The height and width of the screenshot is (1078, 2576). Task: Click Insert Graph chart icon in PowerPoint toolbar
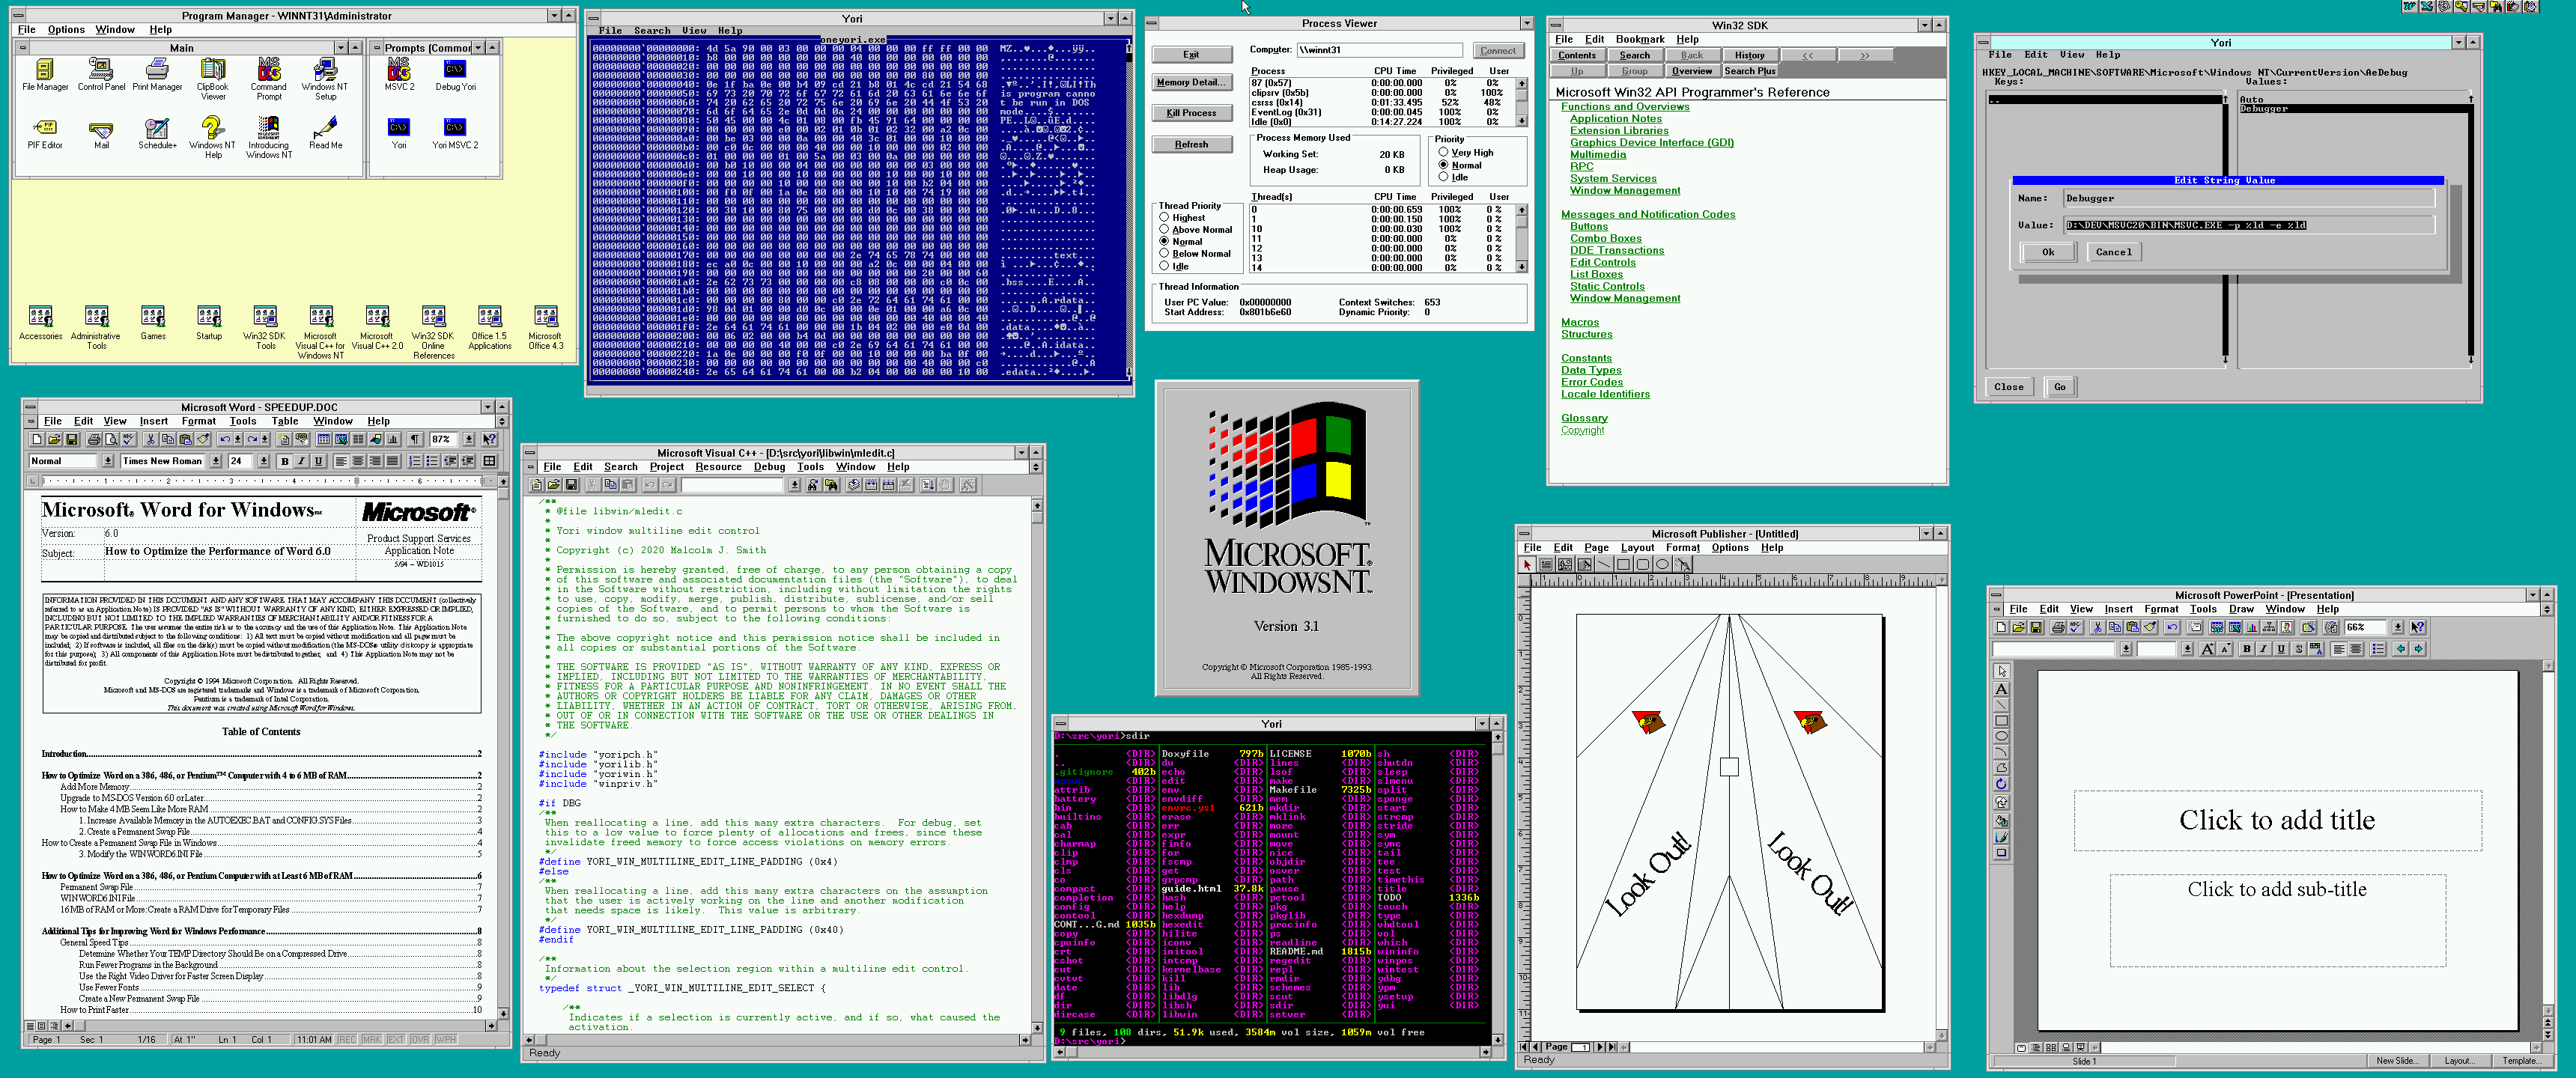(2252, 627)
